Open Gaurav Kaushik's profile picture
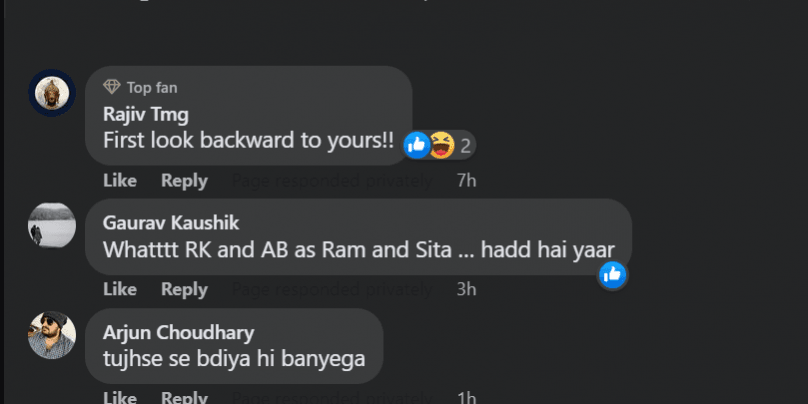 tap(51, 223)
